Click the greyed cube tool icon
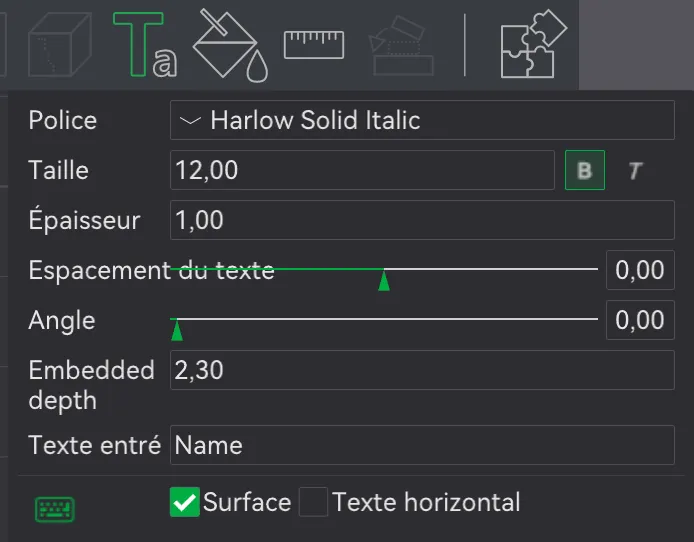The image size is (694, 542). [x=59, y=44]
